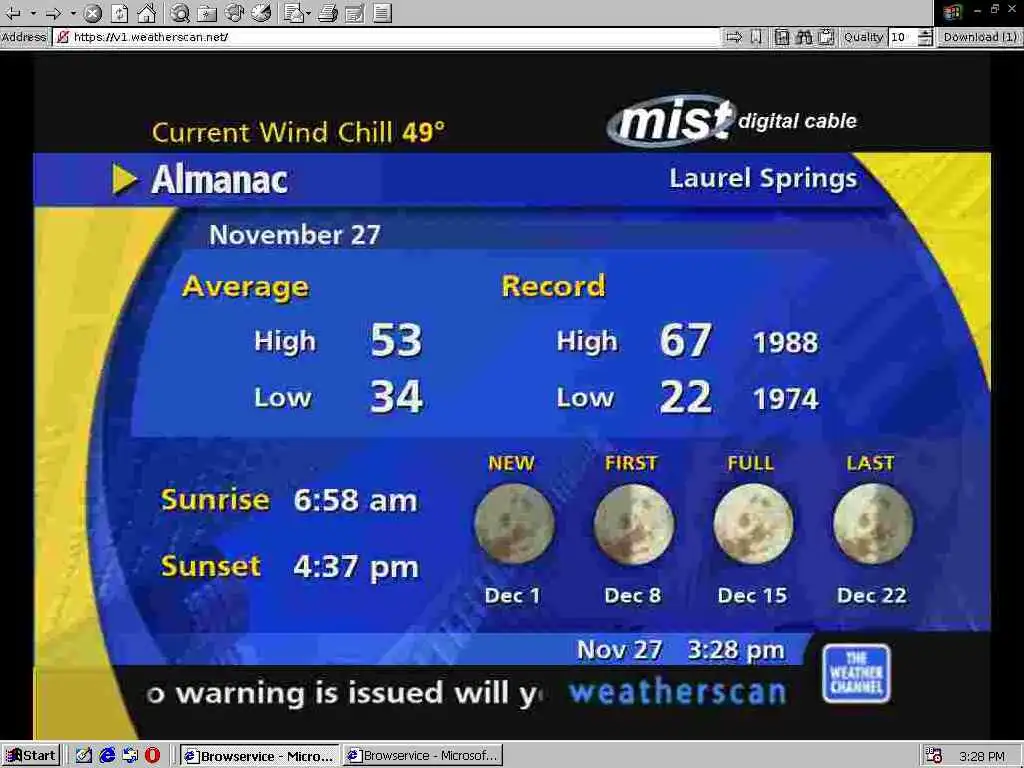The height and width of the screenshot is (768, 1024).
Task: Open the Forward button history dropdown
Action: [72, 12]
